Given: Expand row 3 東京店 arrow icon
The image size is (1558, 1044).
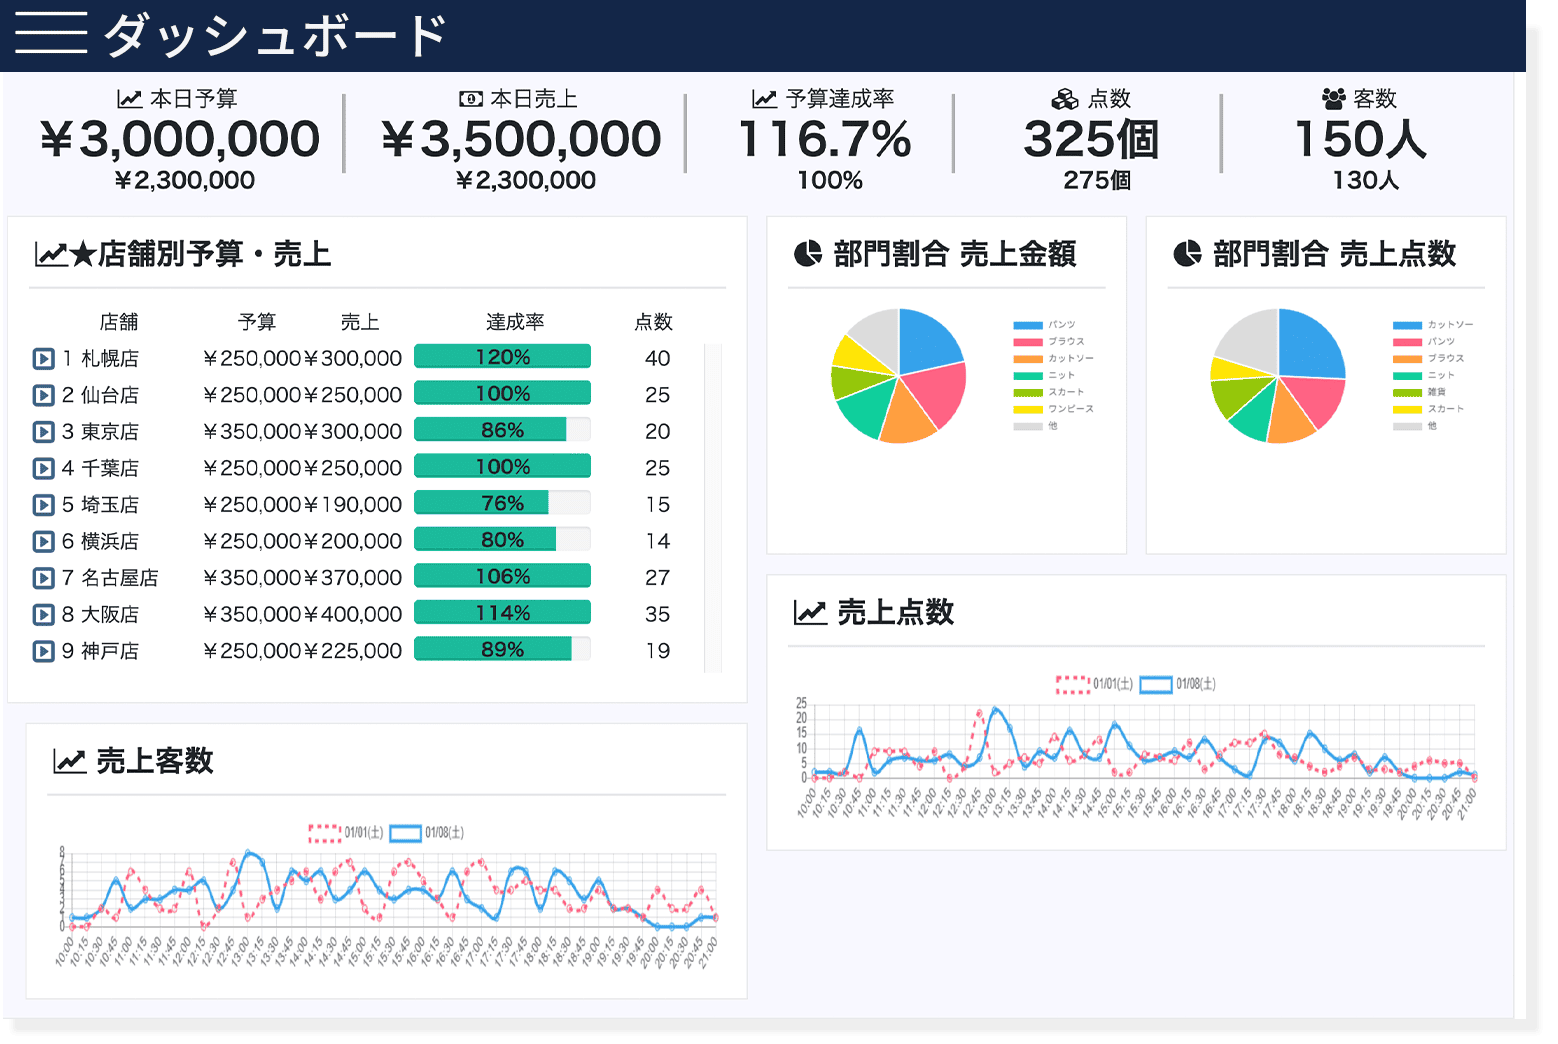Looking at the screenshot, I should [43, 432].
